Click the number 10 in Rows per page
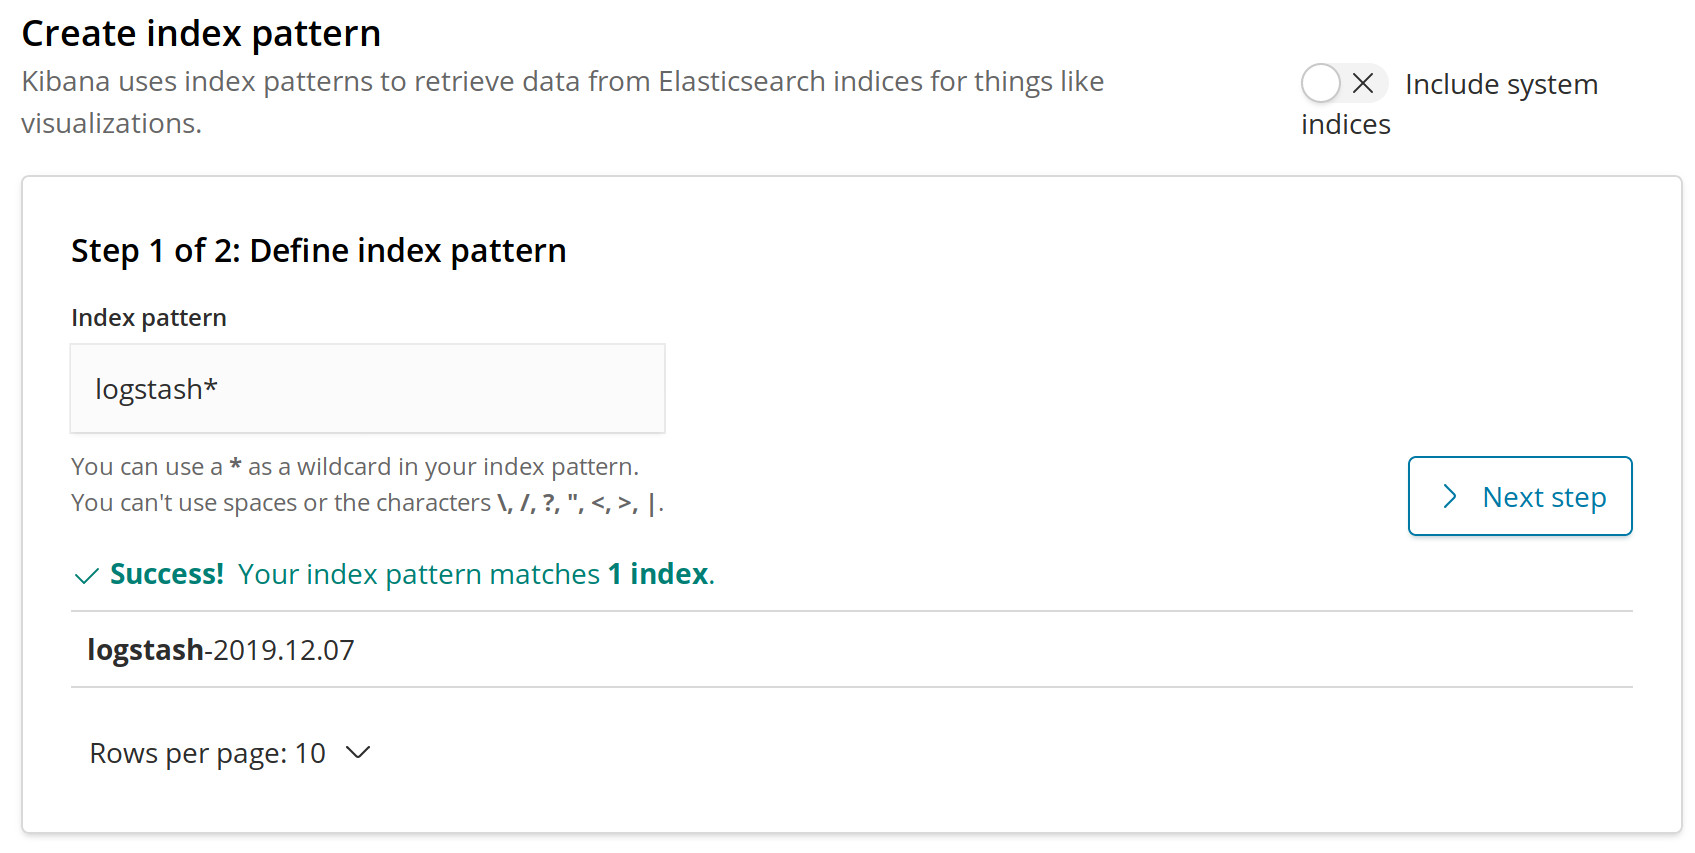1695x853 pixels. (310, 753)
